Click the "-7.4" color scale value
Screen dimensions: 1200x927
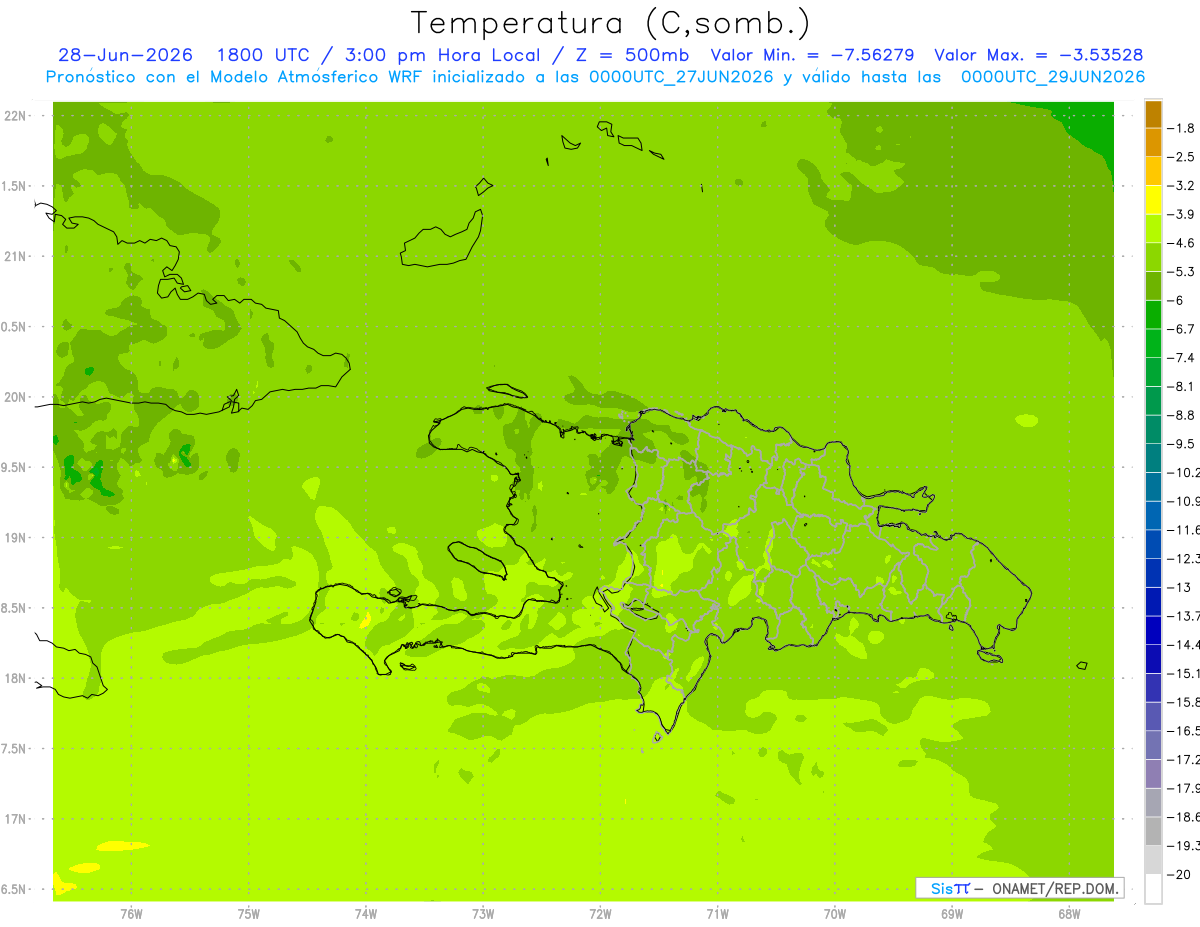[1182, 358]
